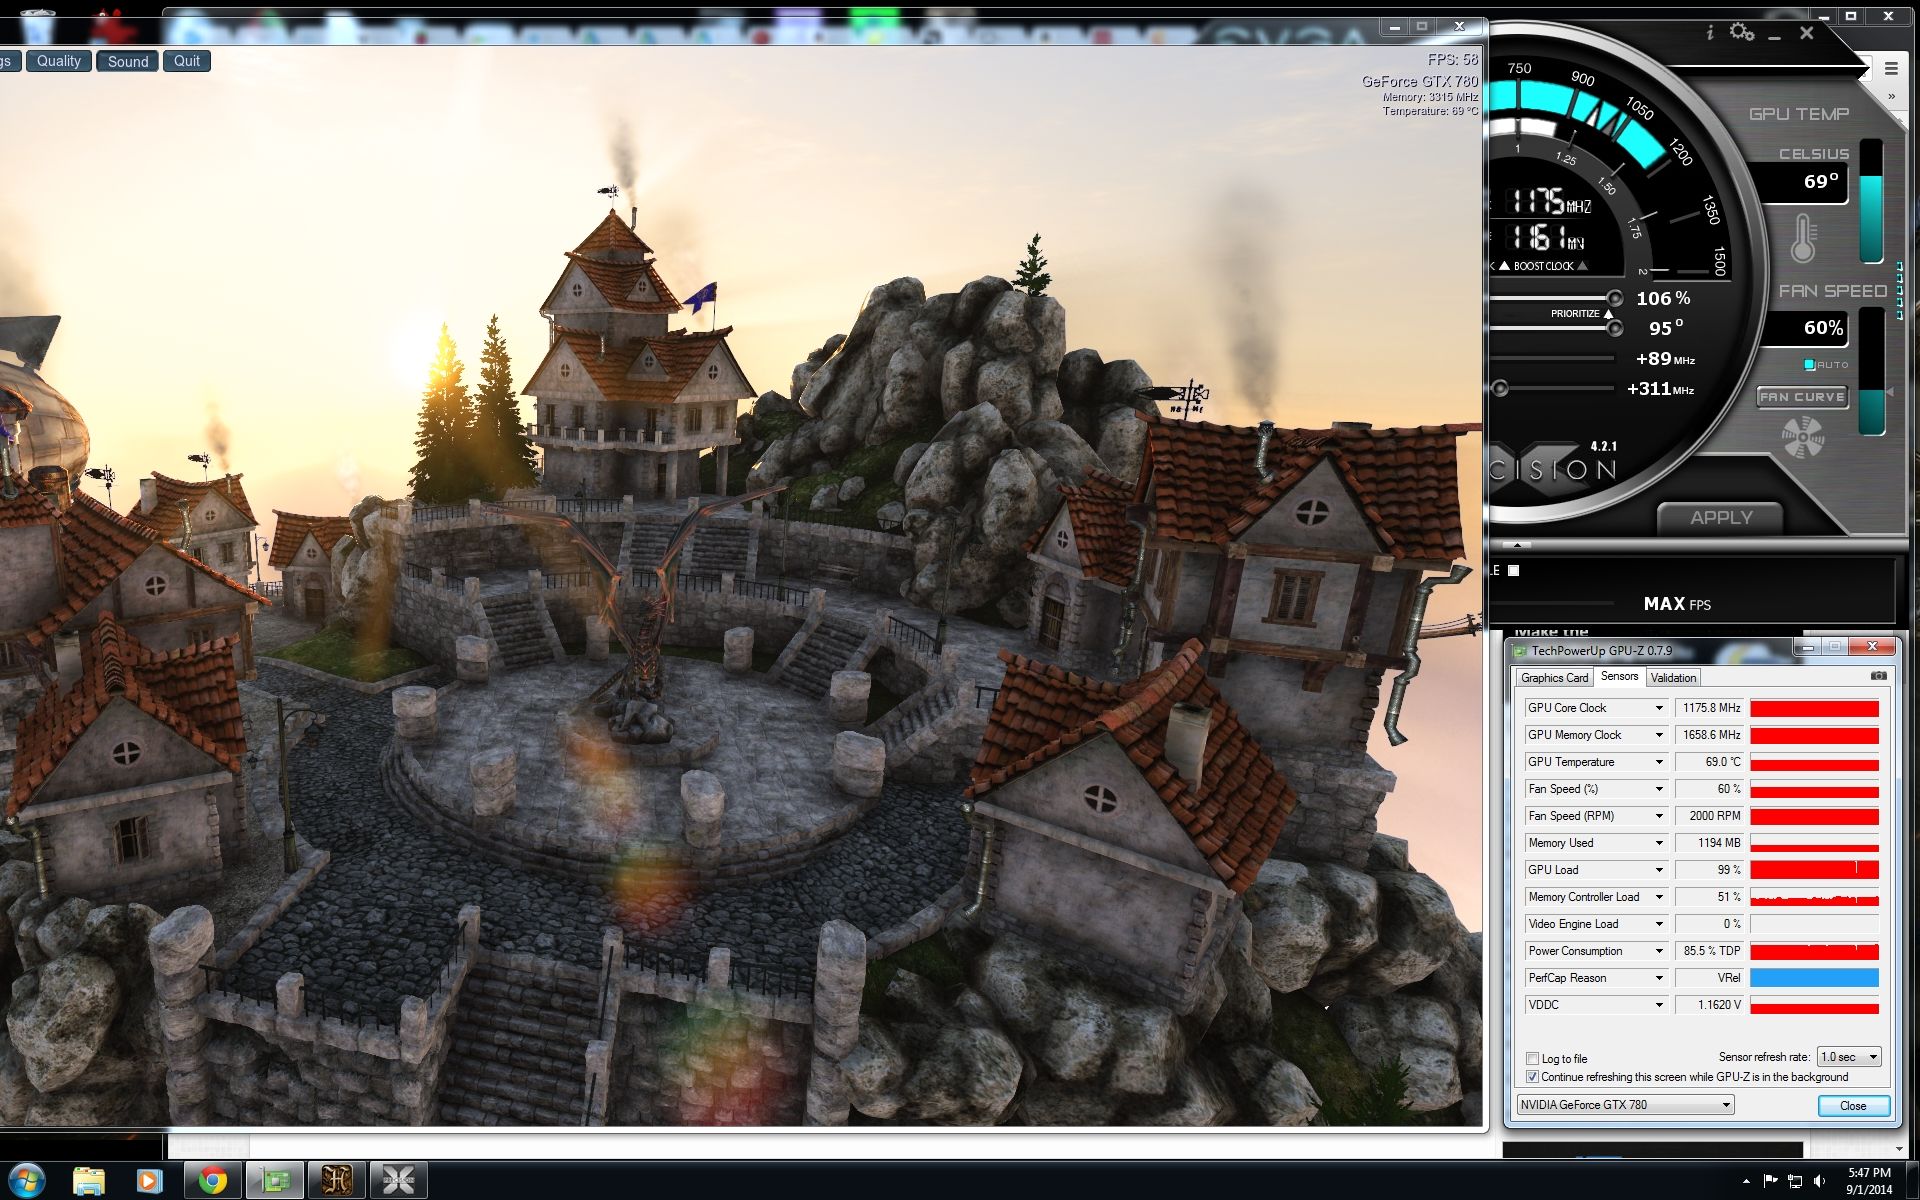Click the Power Consumption sensor row in GPU-Z
The height and width of the screenshot is (1200, 1920).
[x=1590, y=951]
